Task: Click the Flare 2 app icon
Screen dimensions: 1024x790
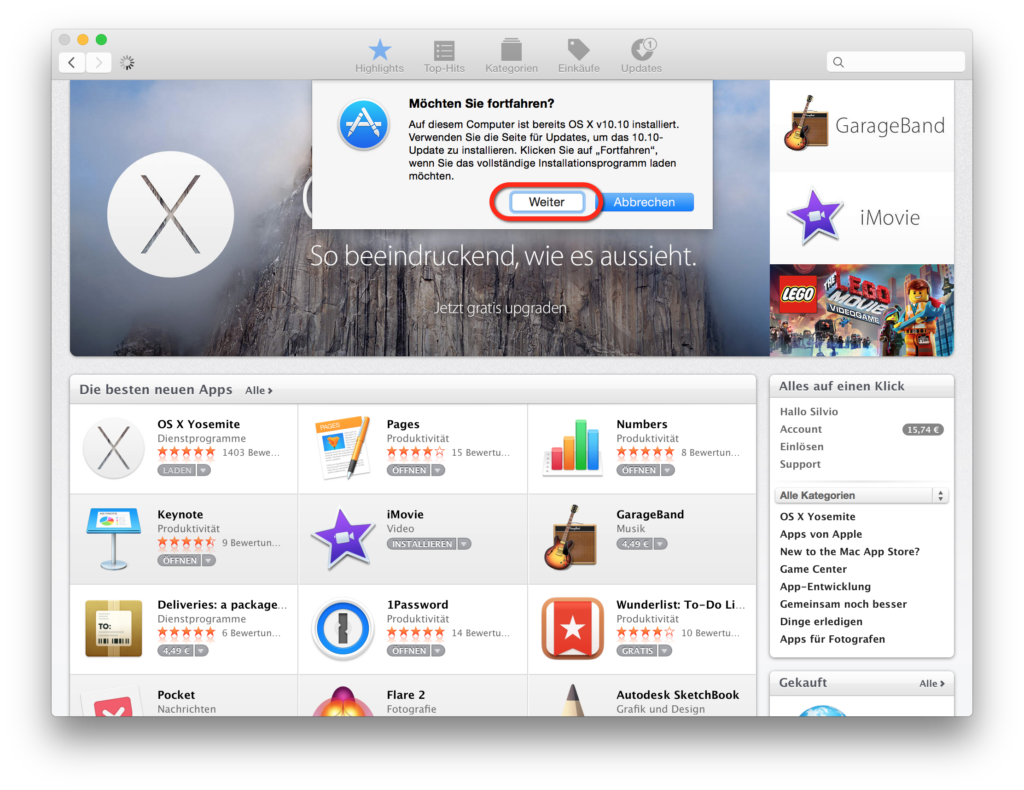Action: click(342, 702)
